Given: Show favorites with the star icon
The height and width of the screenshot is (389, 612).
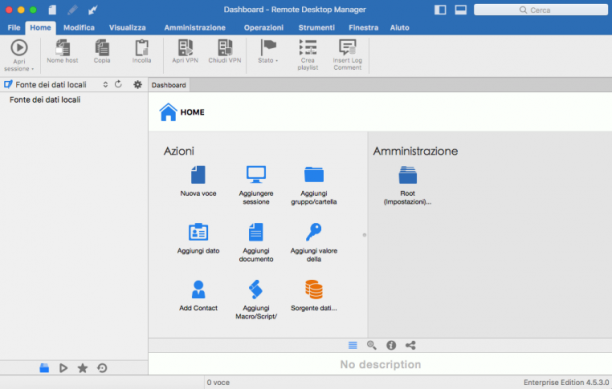Looking at the screenshot, I should click(x=82, y=368).
